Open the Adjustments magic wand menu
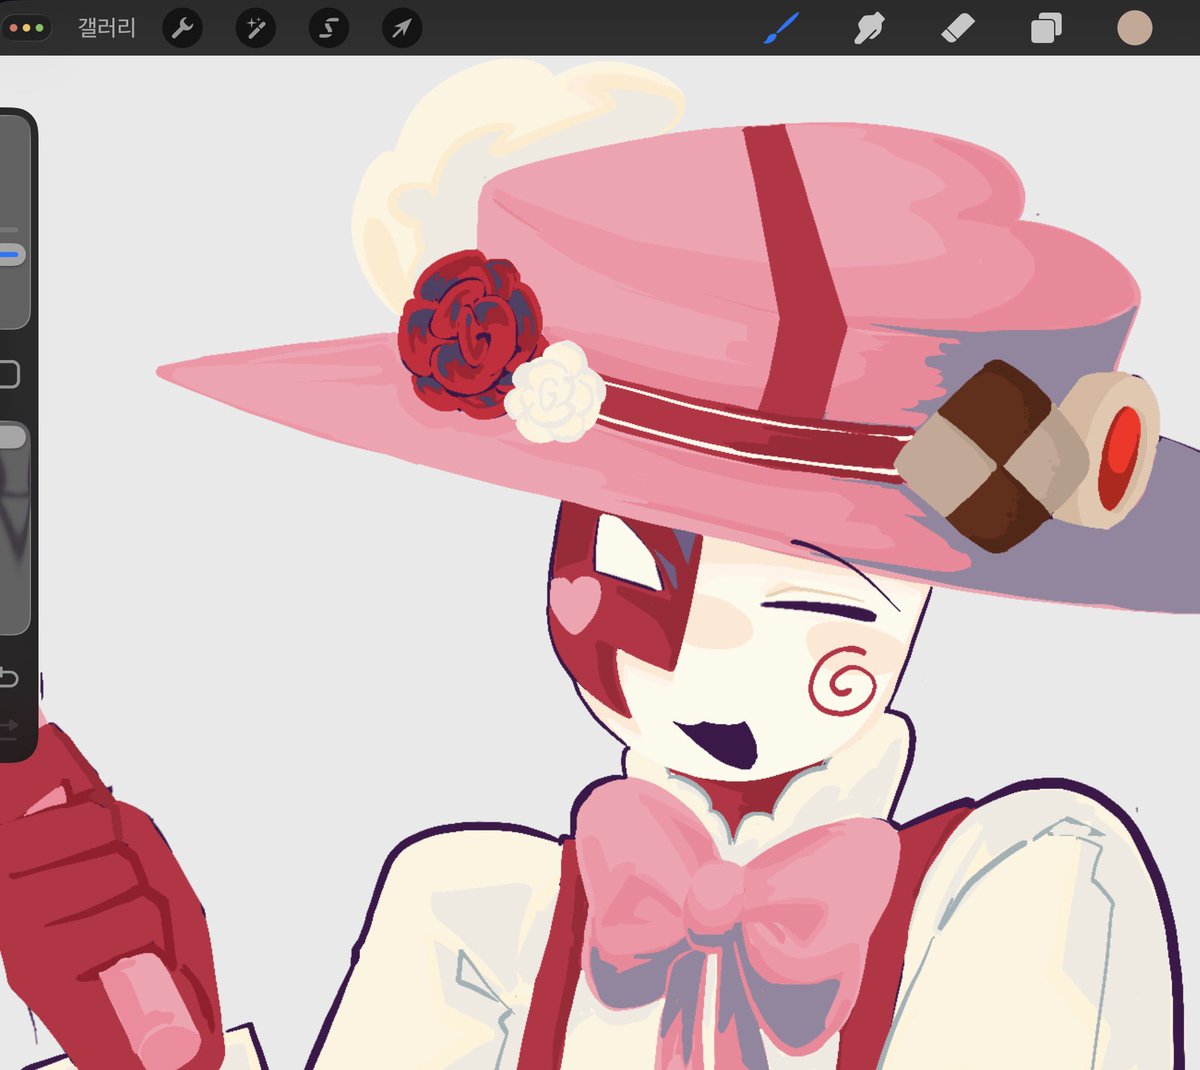The height and width of the screenshot is (1070, 1200). [x=255, y=28]
